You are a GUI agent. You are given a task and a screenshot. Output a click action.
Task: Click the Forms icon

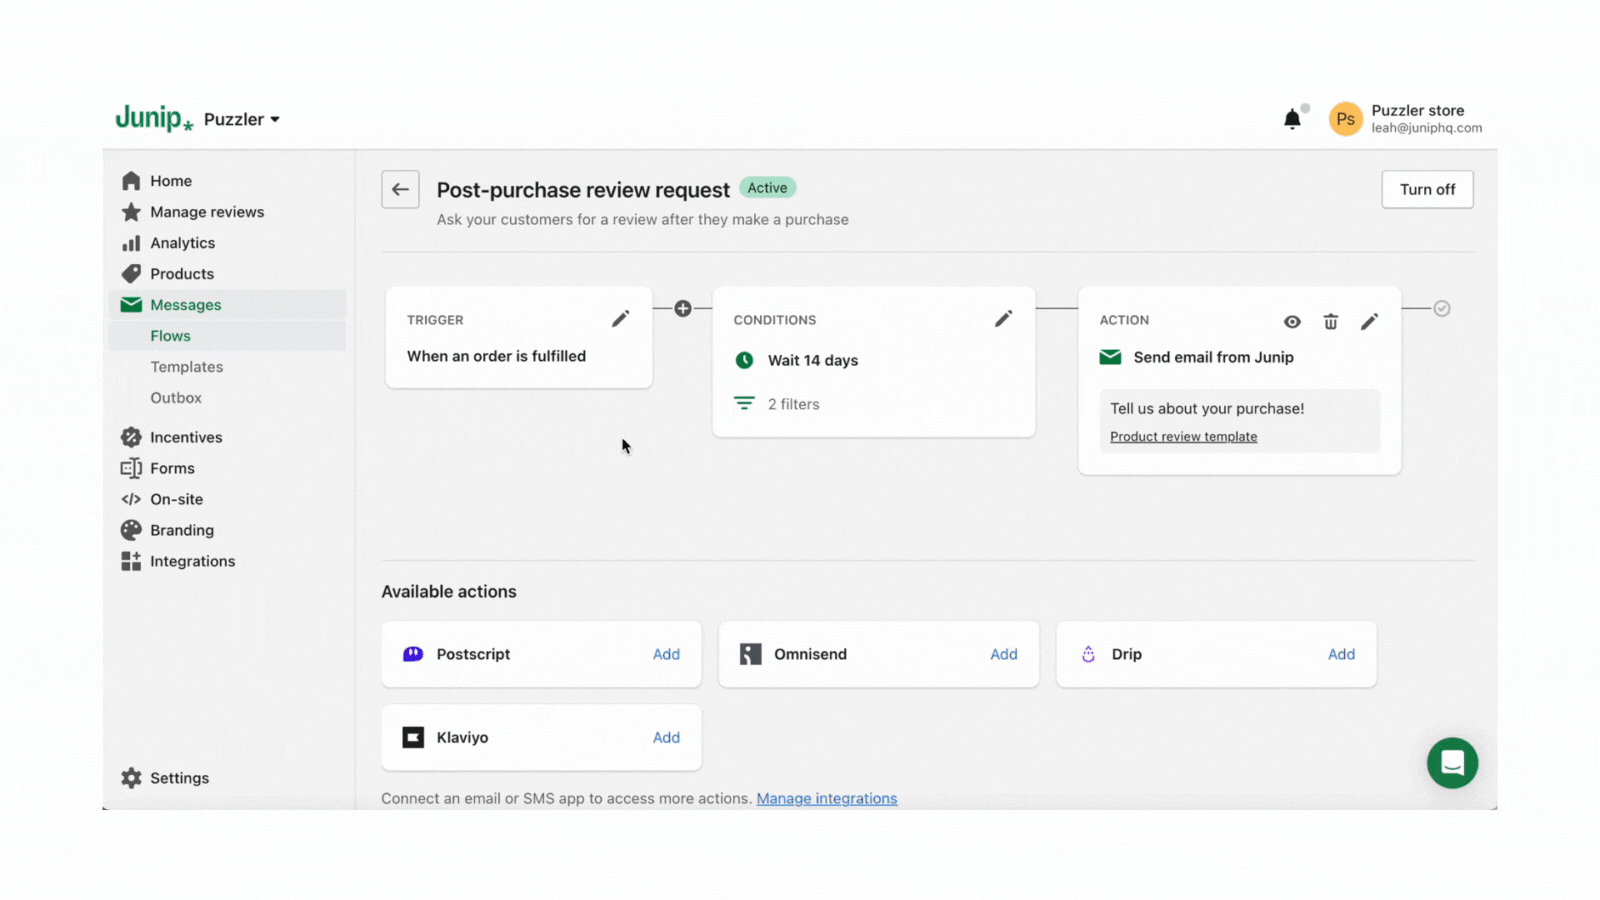click(131, 468)
